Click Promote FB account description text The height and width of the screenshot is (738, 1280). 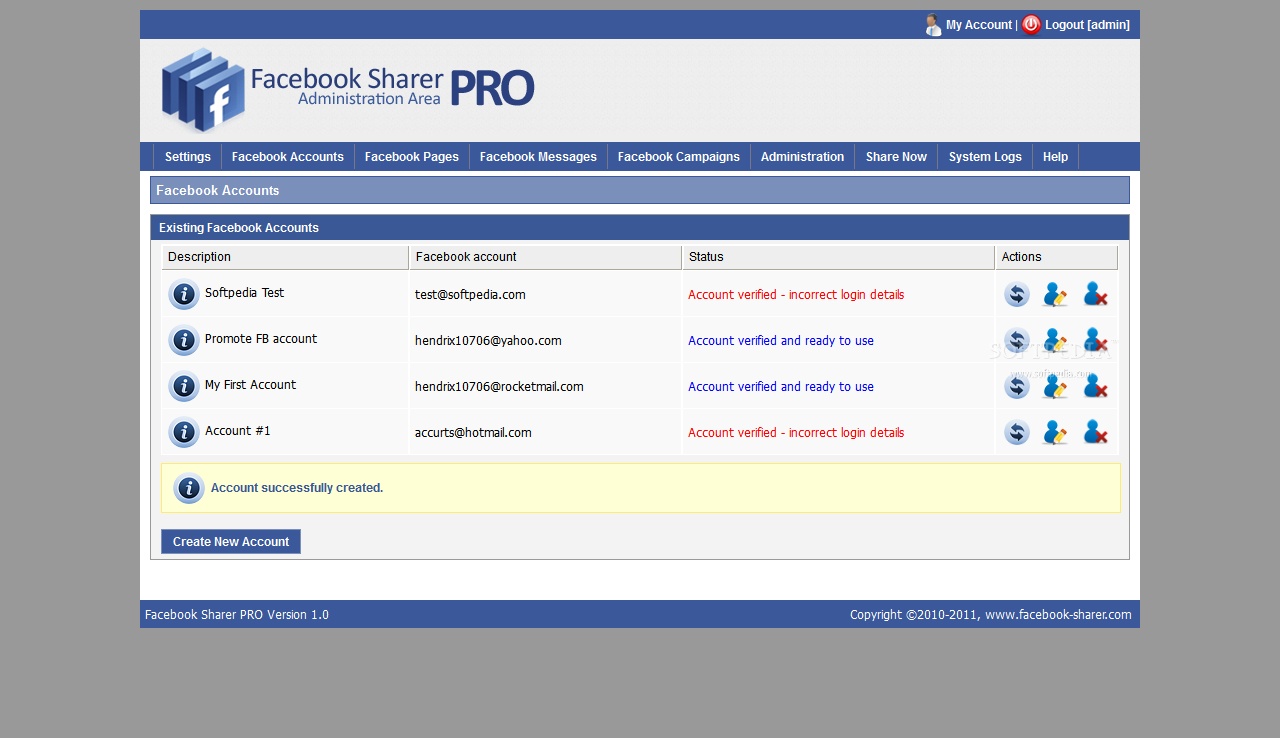(261, 339)
